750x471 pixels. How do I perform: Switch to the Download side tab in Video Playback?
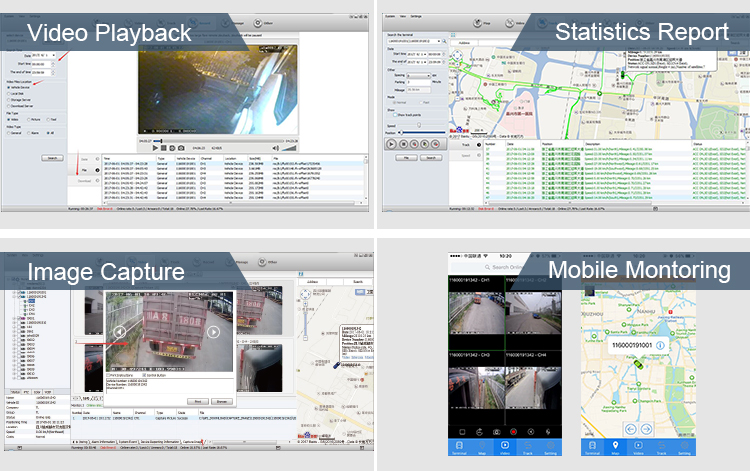tap(84, 181)
